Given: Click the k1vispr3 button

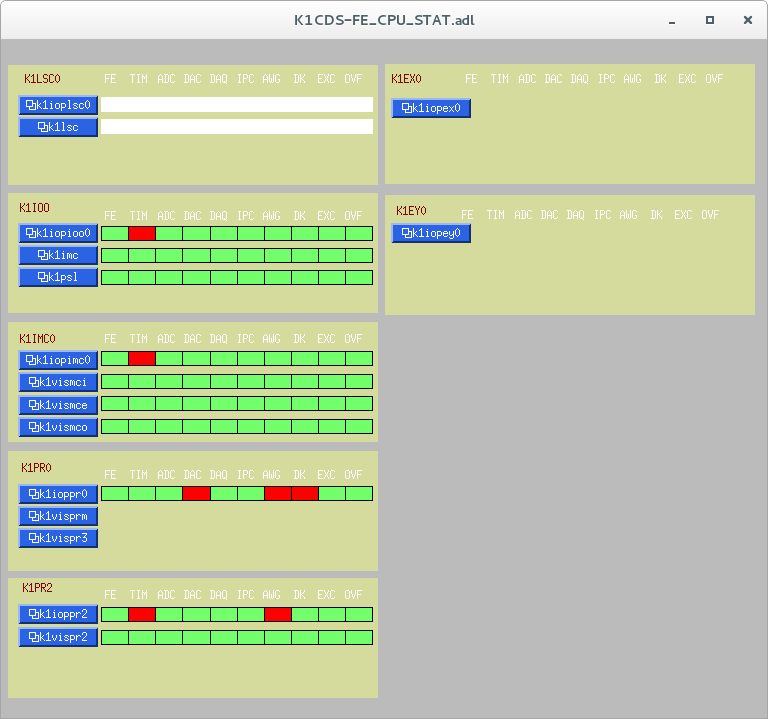Looking at the screenshot, I should [x=58, y=538].
